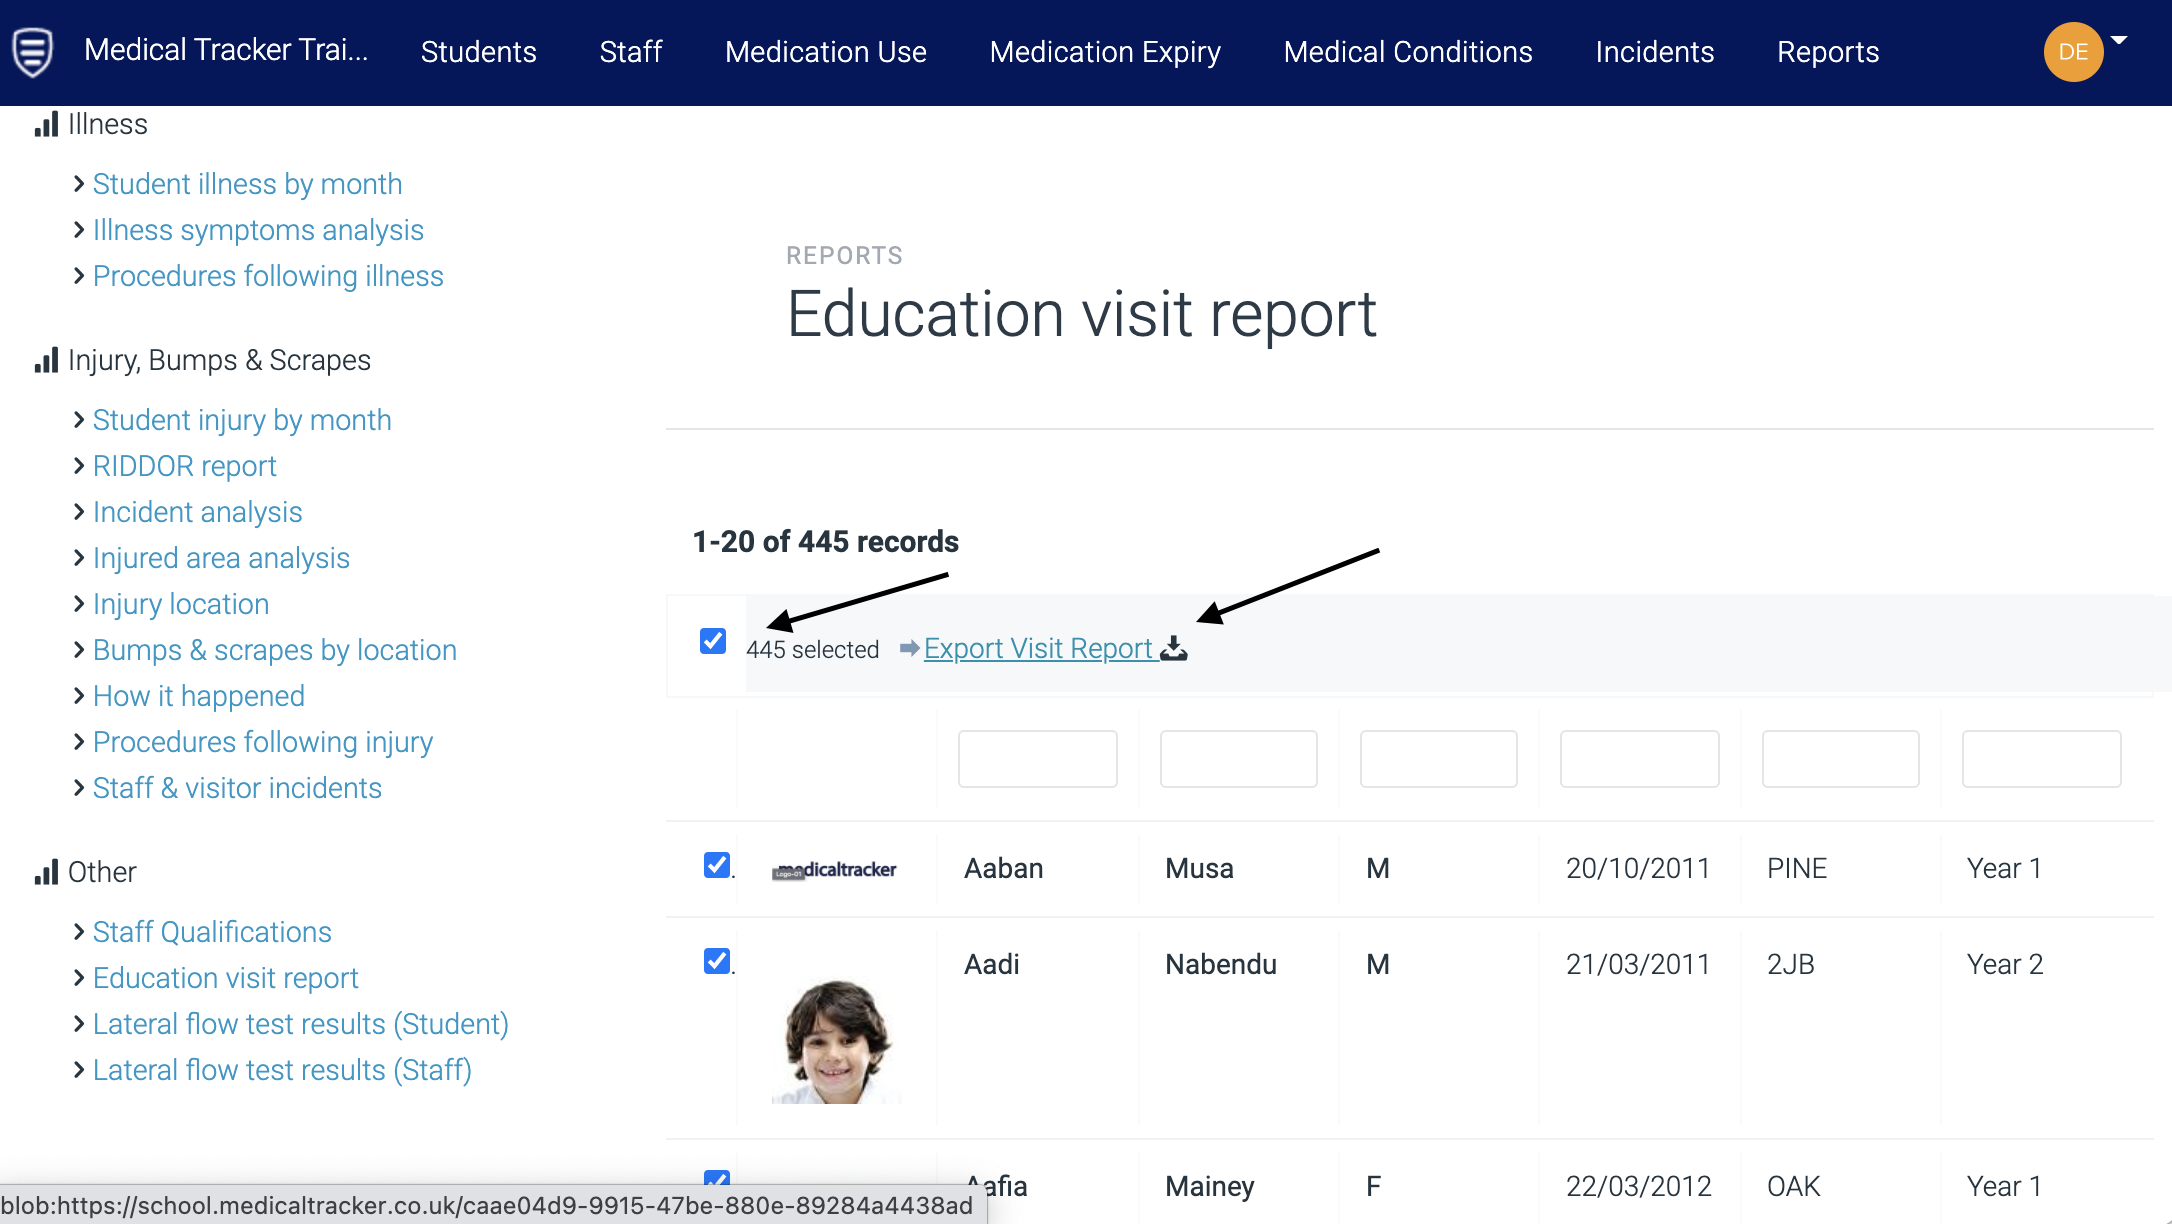This screenshot has height=1224, width=2172.
Task: Open the Medication Expiry menu
Action: (1105, 52)
